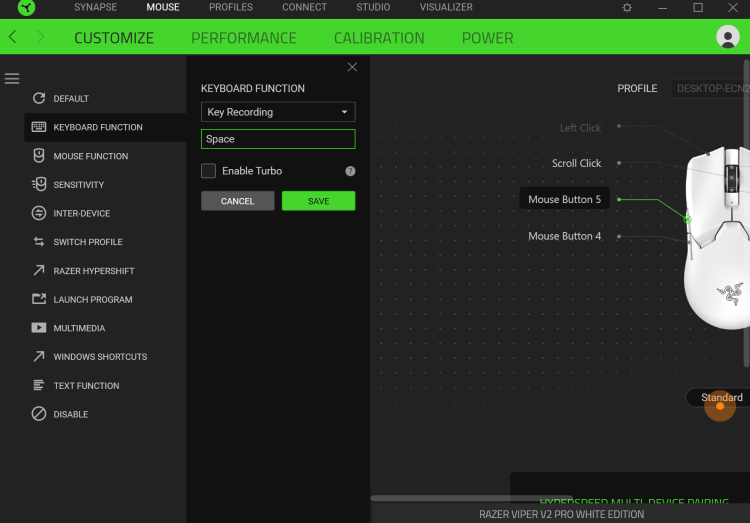Switch to the Performance tab

pyautogui.click(x=244, y=38)
